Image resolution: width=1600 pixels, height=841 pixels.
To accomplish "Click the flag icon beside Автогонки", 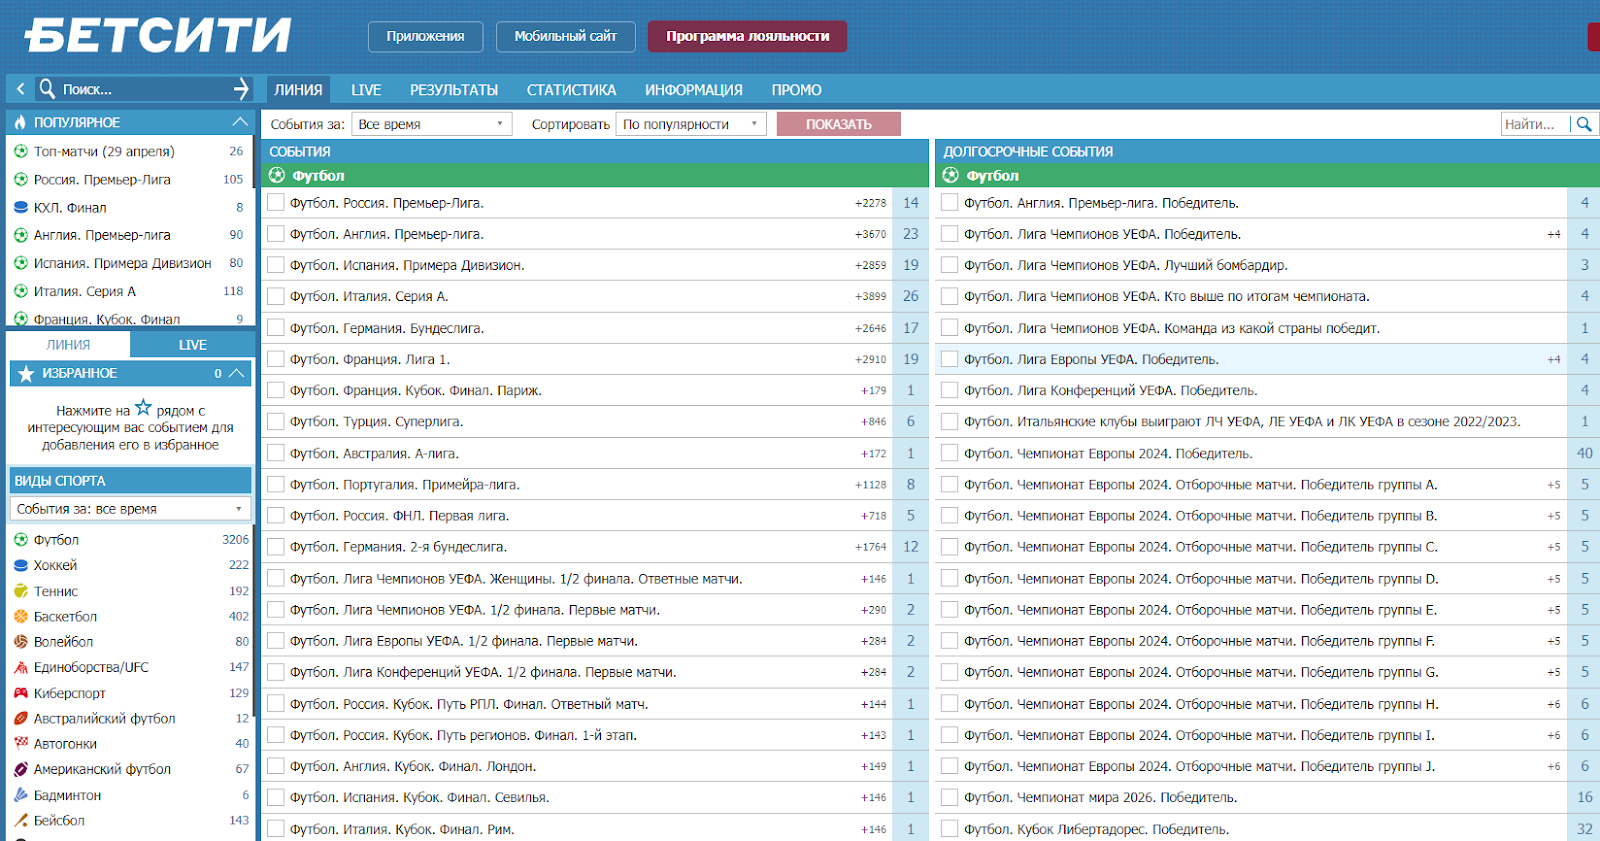I will coord(21,743).
